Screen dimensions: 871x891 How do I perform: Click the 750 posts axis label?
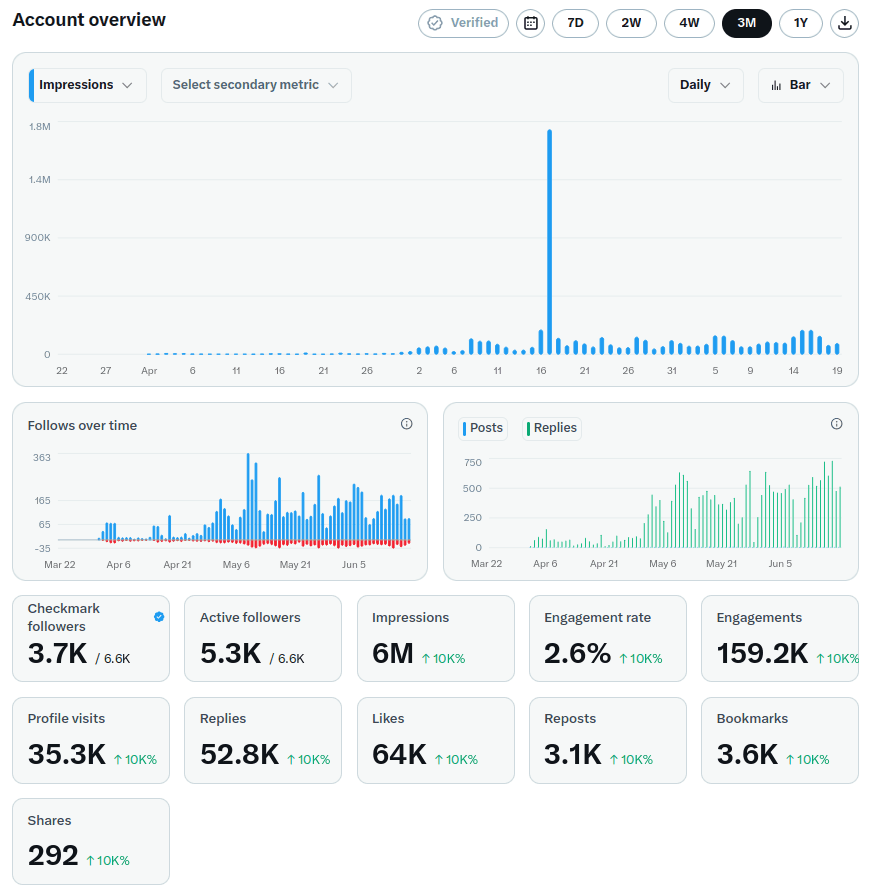click(x=473, y=463)
